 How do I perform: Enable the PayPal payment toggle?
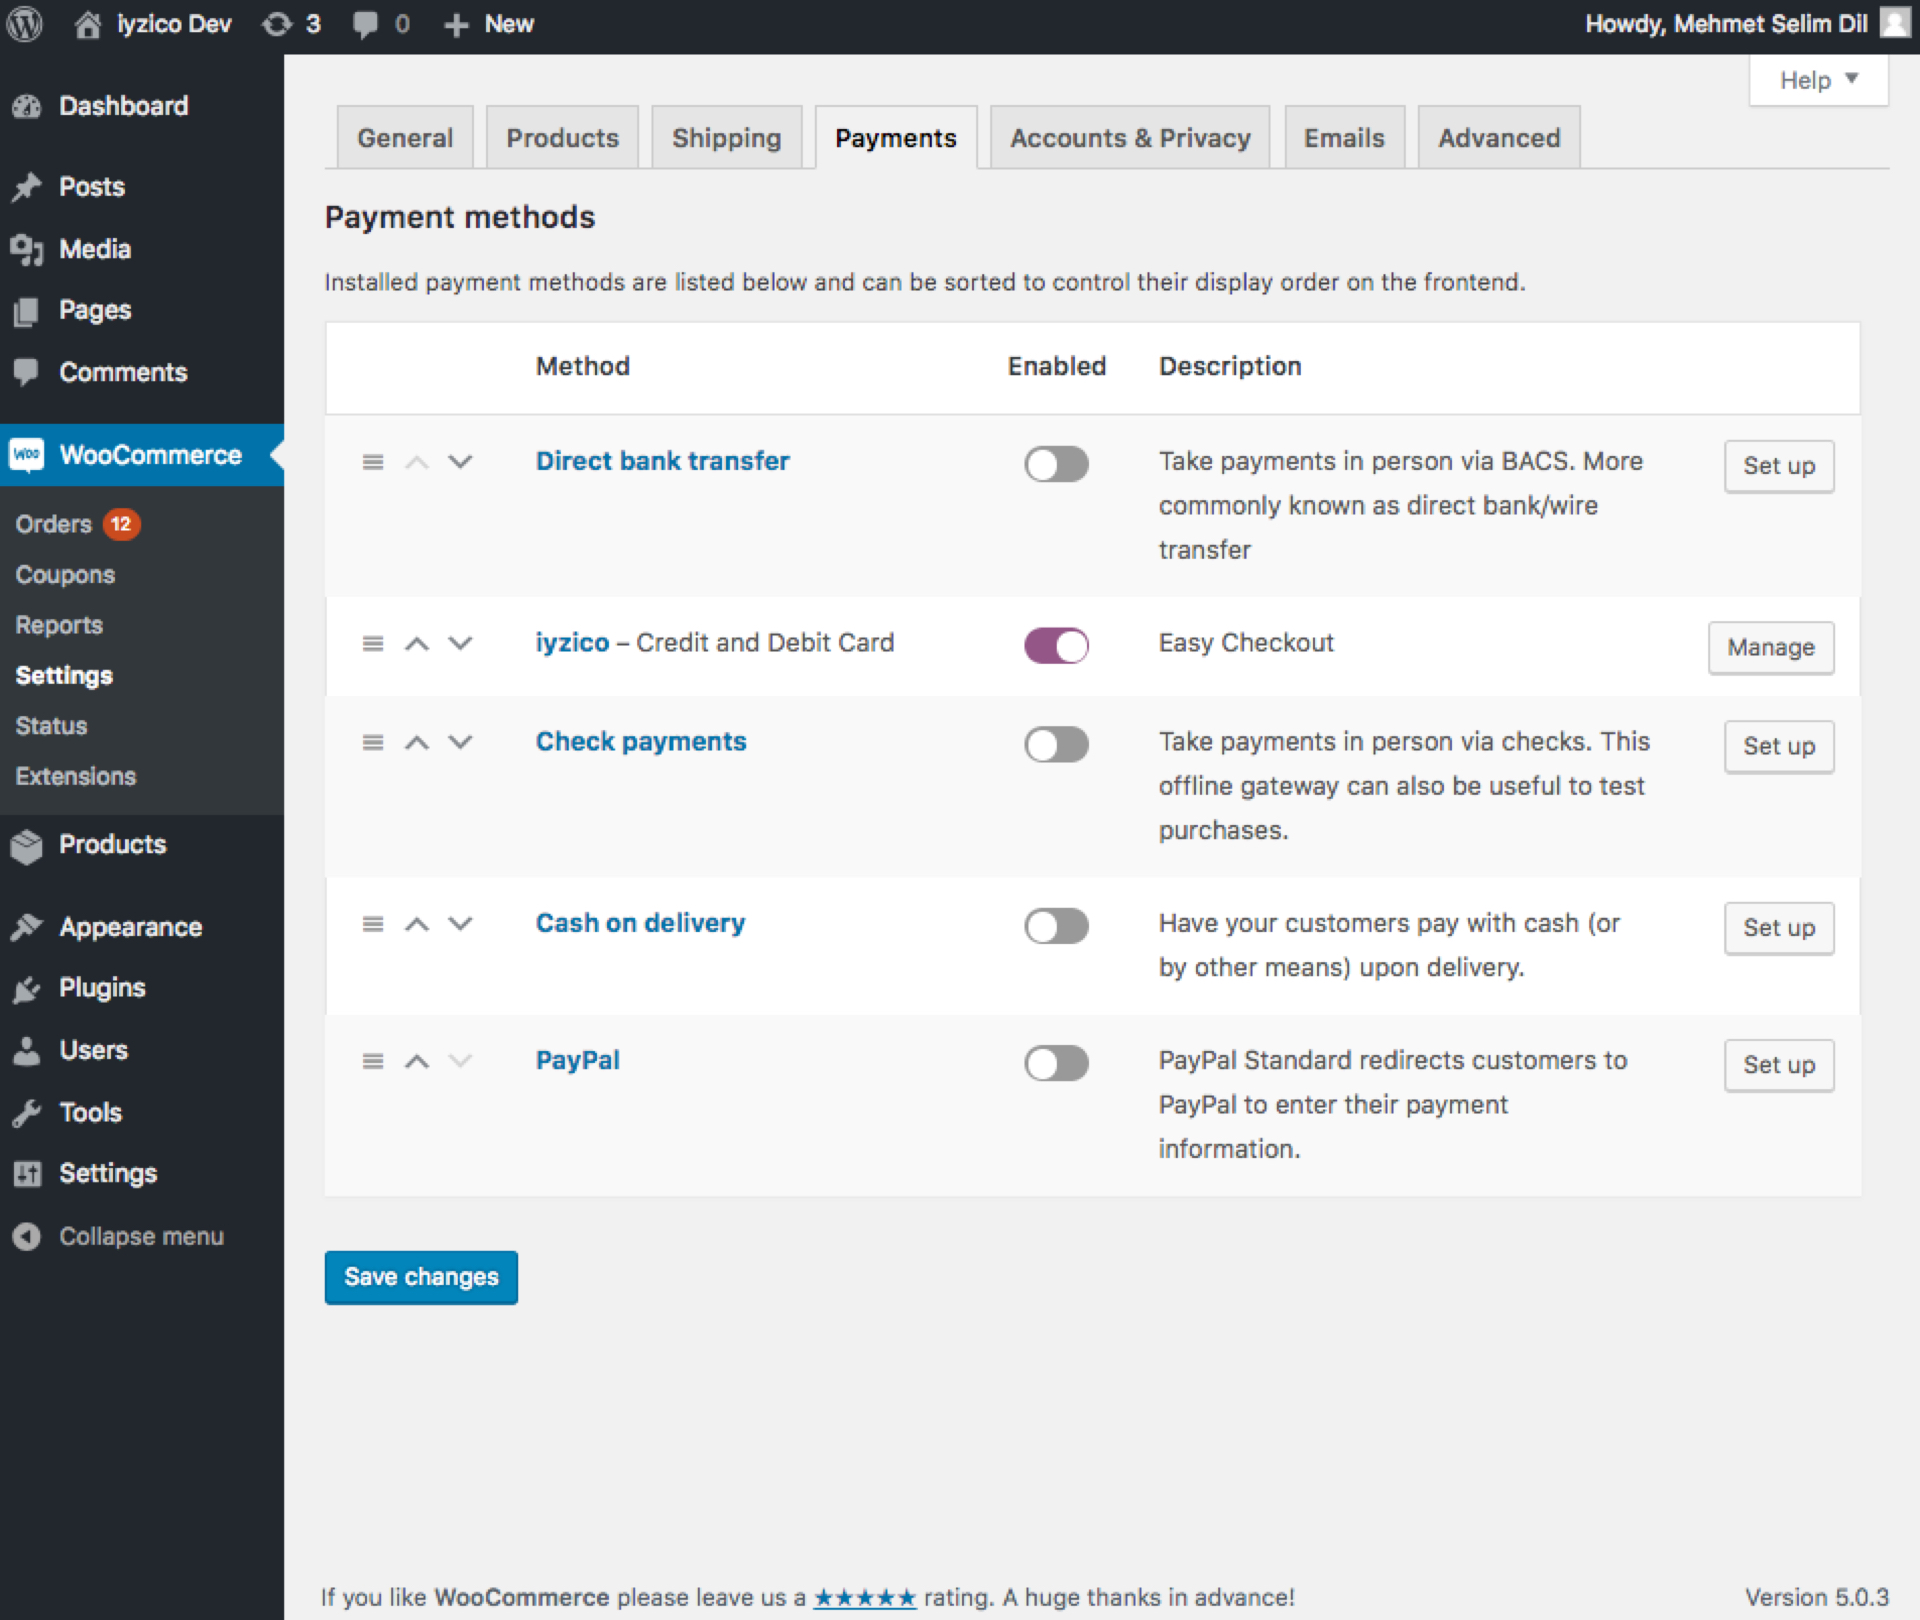click(1056, 1063)
